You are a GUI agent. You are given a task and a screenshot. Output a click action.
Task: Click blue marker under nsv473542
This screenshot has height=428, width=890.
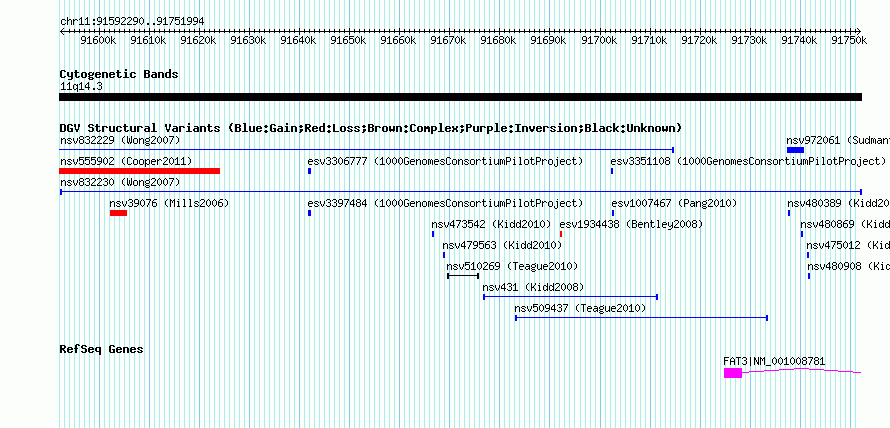[x=433, y=234]
